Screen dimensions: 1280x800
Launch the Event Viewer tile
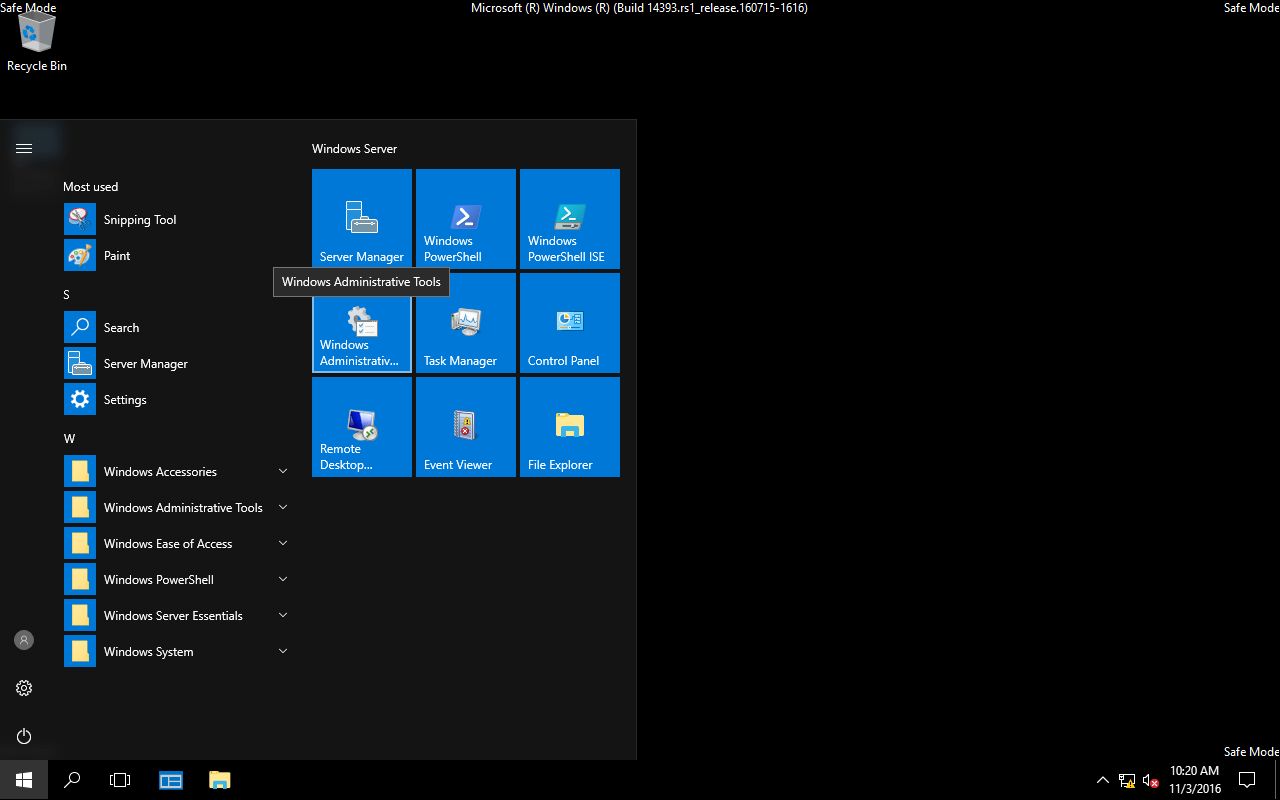click(x=466, y=427)
